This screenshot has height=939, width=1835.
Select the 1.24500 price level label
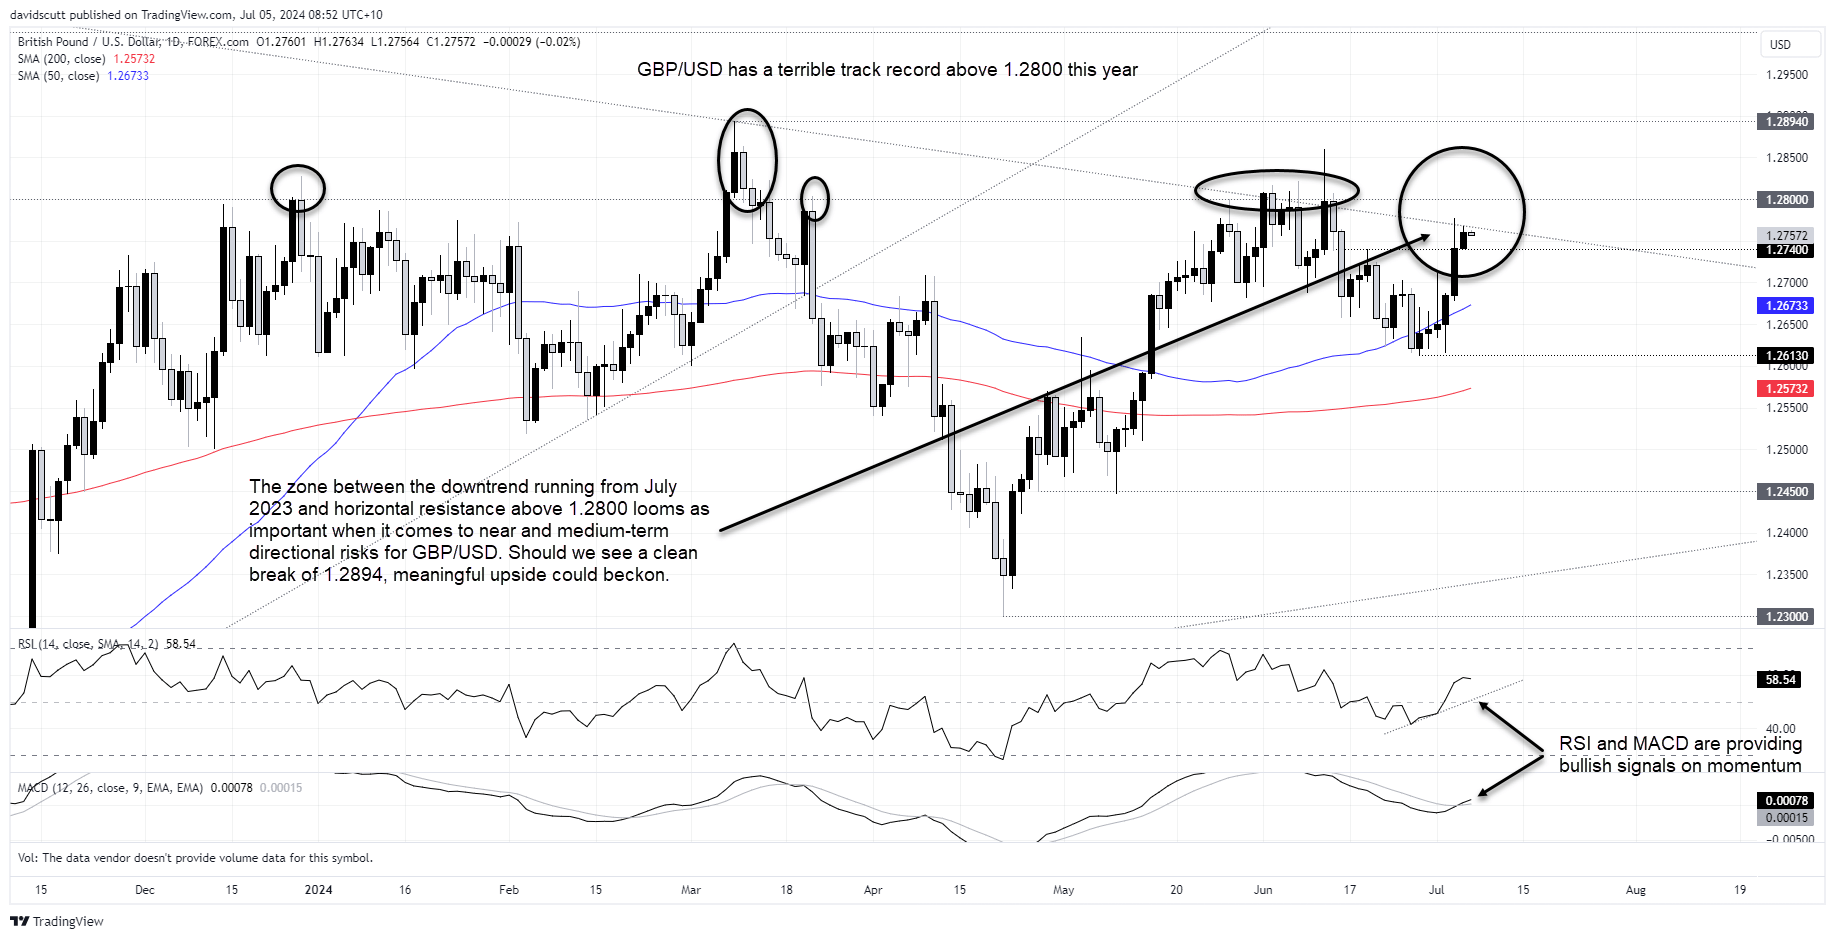[1786, 492]
